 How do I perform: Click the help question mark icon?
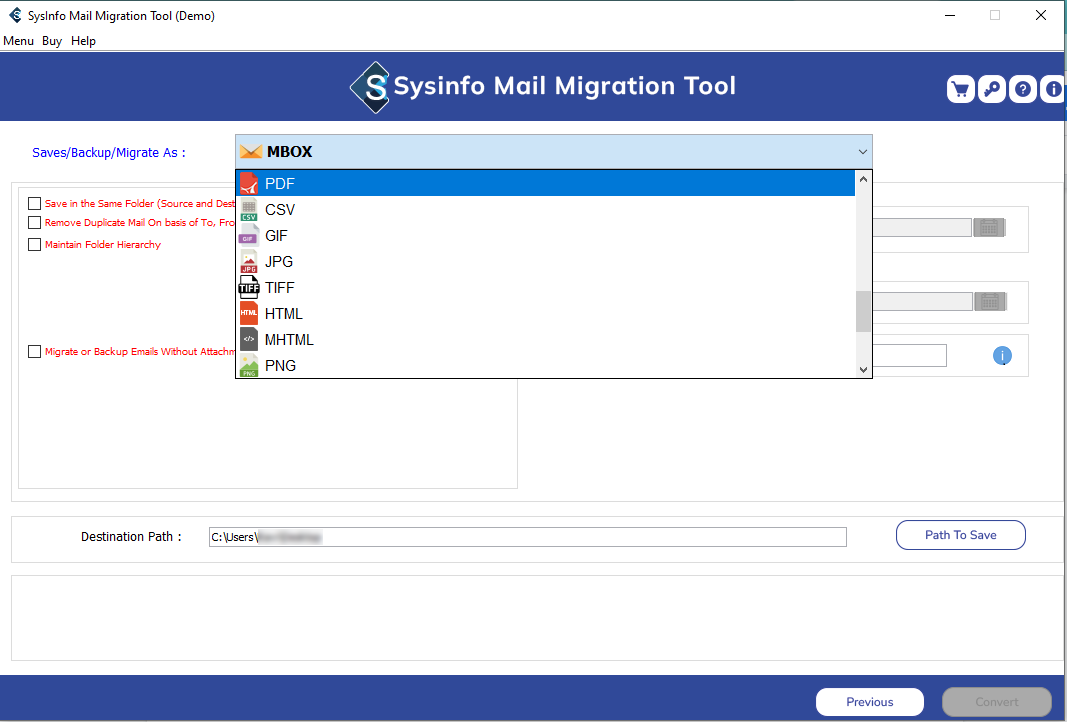(x=1022, y=90)
